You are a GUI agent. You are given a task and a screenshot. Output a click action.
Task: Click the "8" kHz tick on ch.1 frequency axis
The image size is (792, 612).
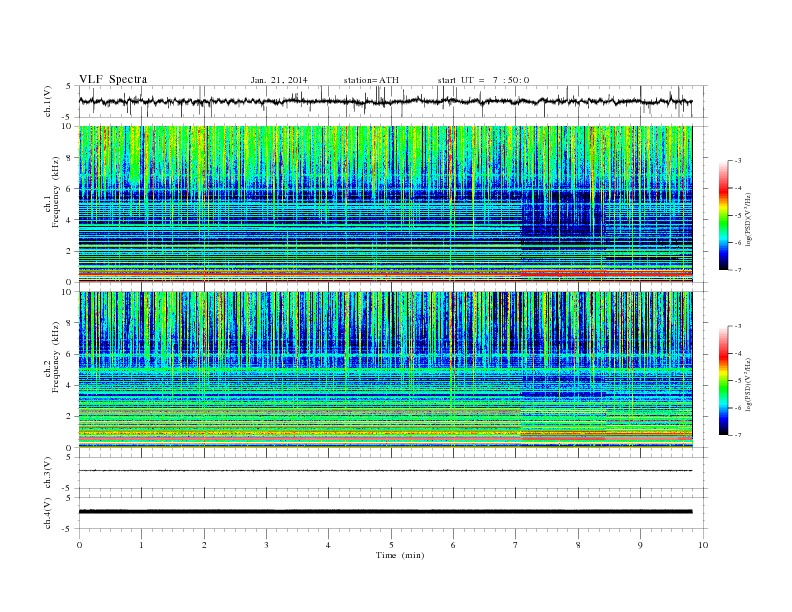click(x=69, y=158)
